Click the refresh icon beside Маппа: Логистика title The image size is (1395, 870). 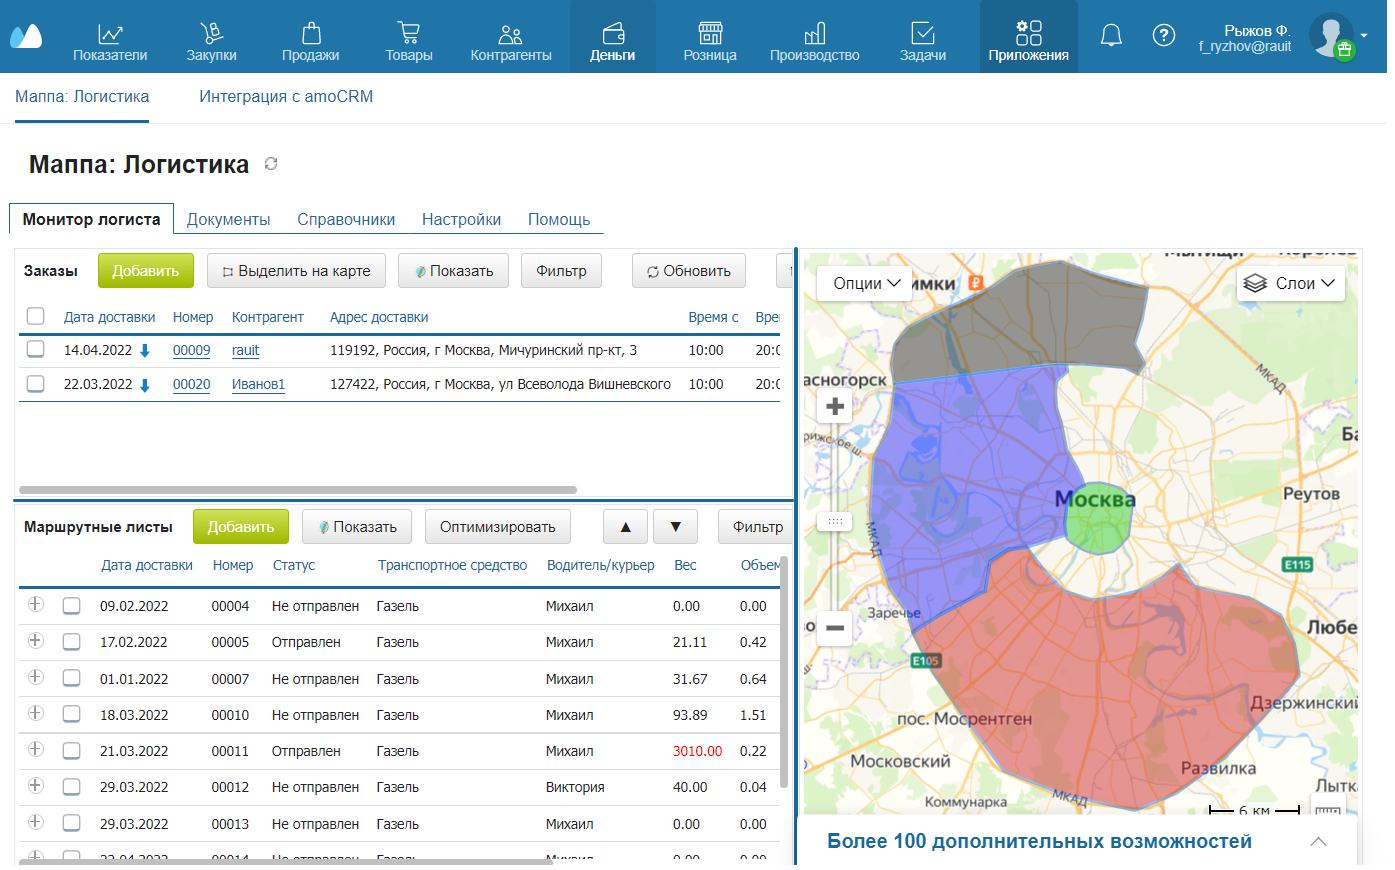pyautogui.click(x=271, y=164)
